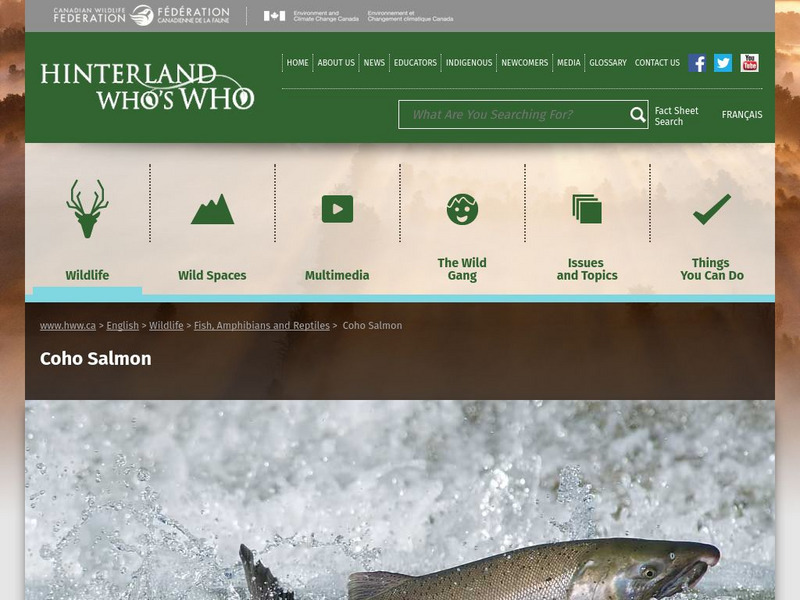Image resolution: width=800 pixels, height=600 pixels.
Task: Click the Wildlife deer head icon
Action: [x=87, y=208]
